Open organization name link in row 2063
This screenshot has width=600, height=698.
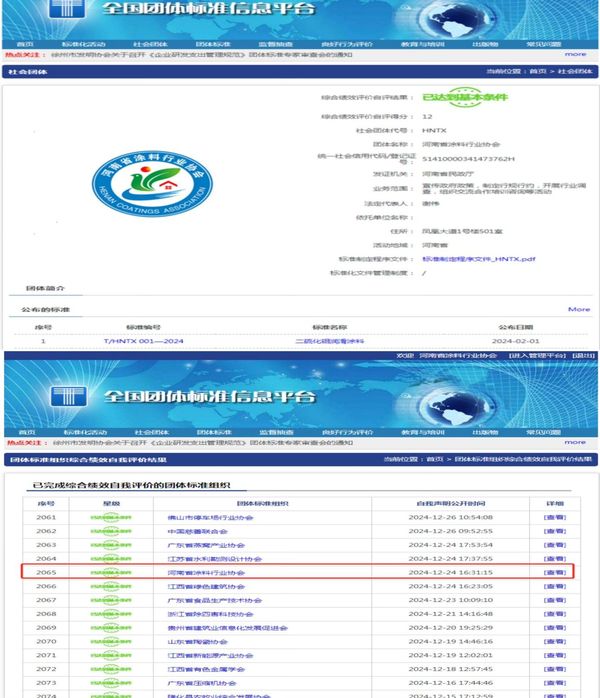point(206,545)
